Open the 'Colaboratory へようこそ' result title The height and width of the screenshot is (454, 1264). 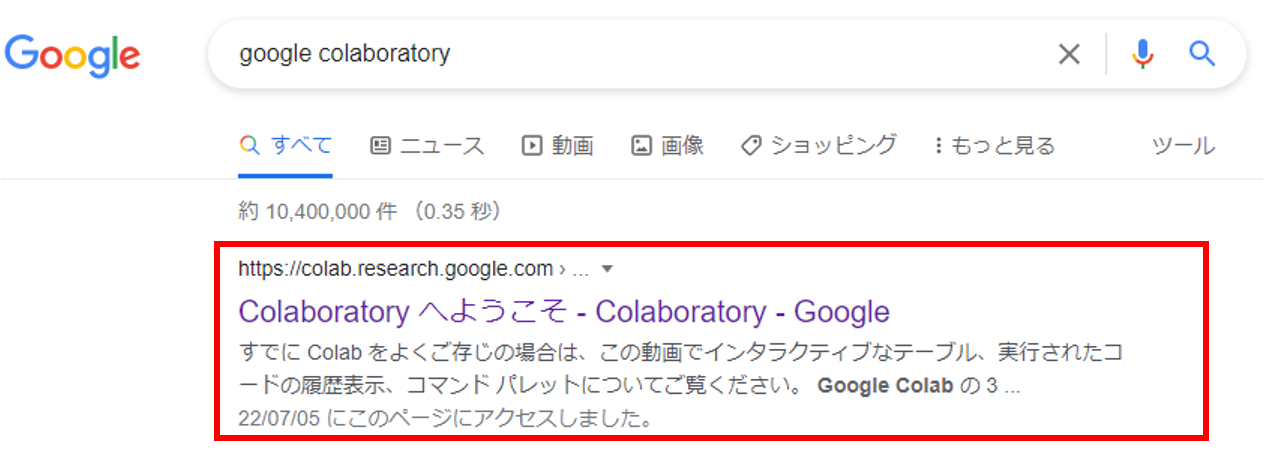(x=564, y=311)
